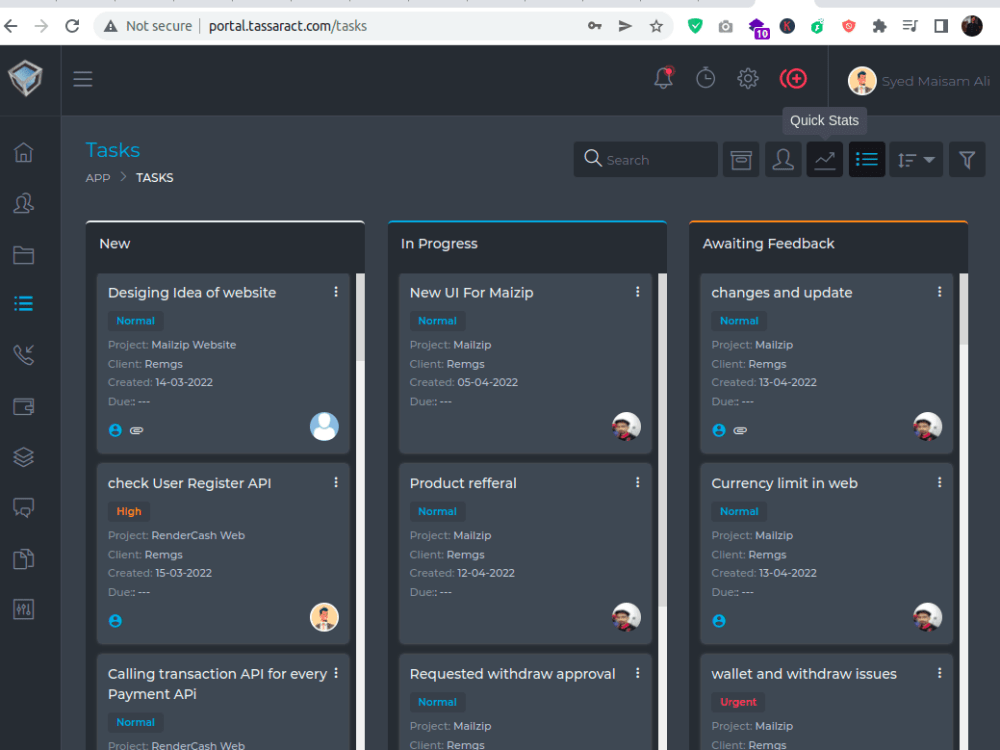
Task: Open the Payments section in the sidebar
Action: point(23,406)
